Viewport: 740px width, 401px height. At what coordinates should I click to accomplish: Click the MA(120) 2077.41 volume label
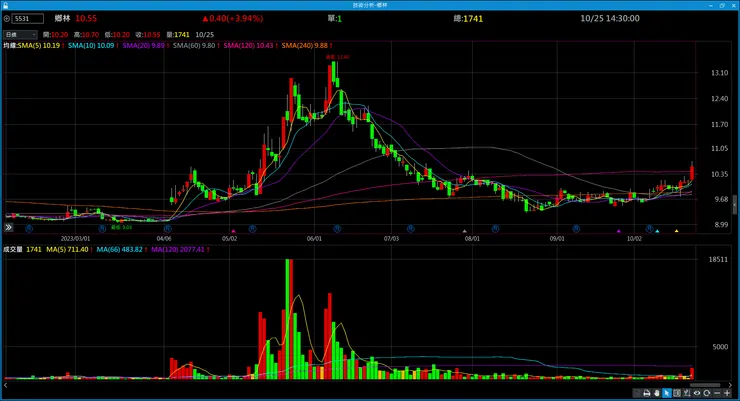coord(178,249)
